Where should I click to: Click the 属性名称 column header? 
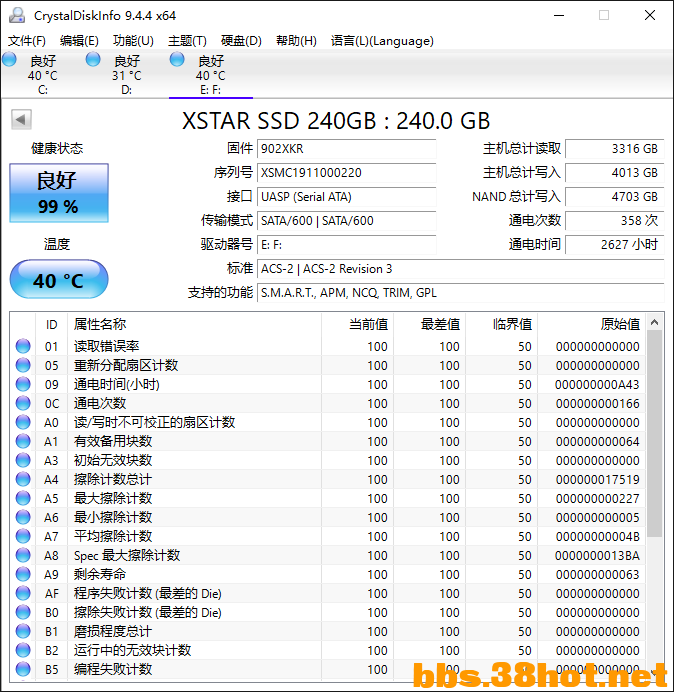(194, 324)
